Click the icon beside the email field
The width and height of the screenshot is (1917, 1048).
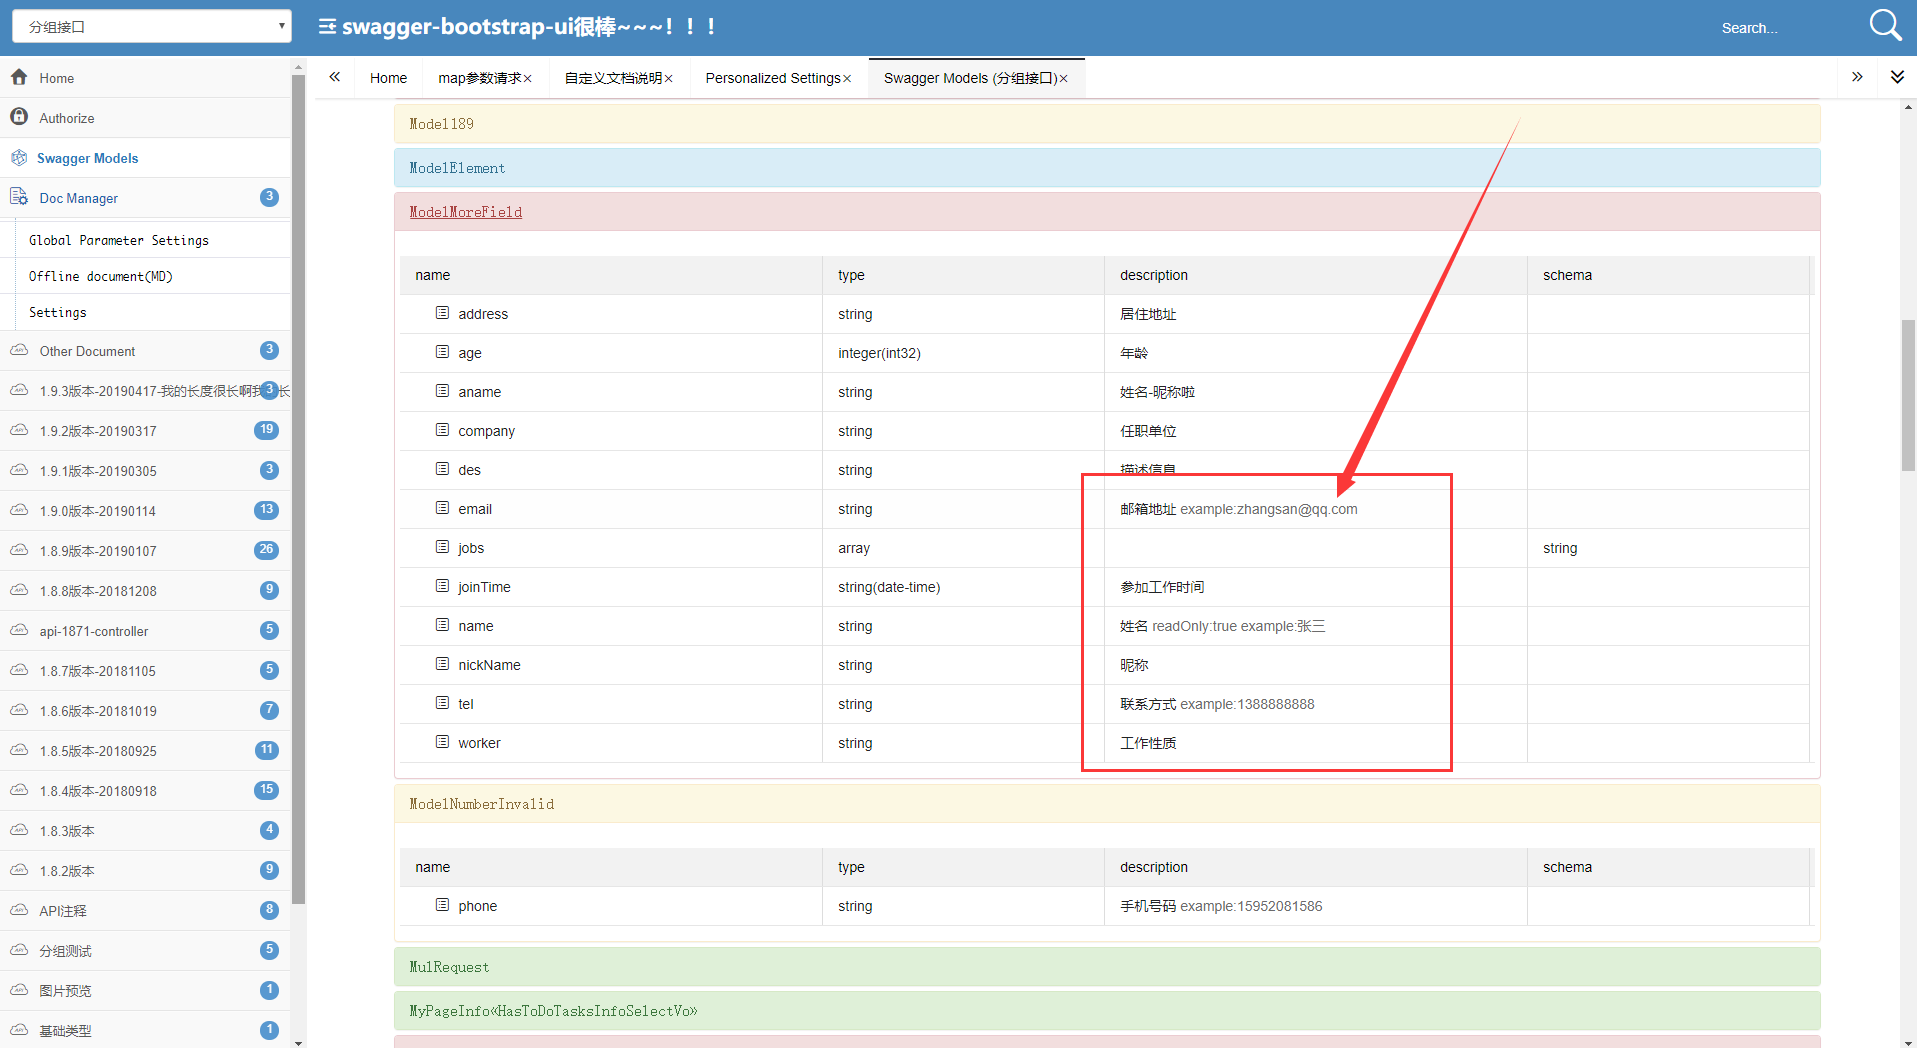tap(442, 508)
